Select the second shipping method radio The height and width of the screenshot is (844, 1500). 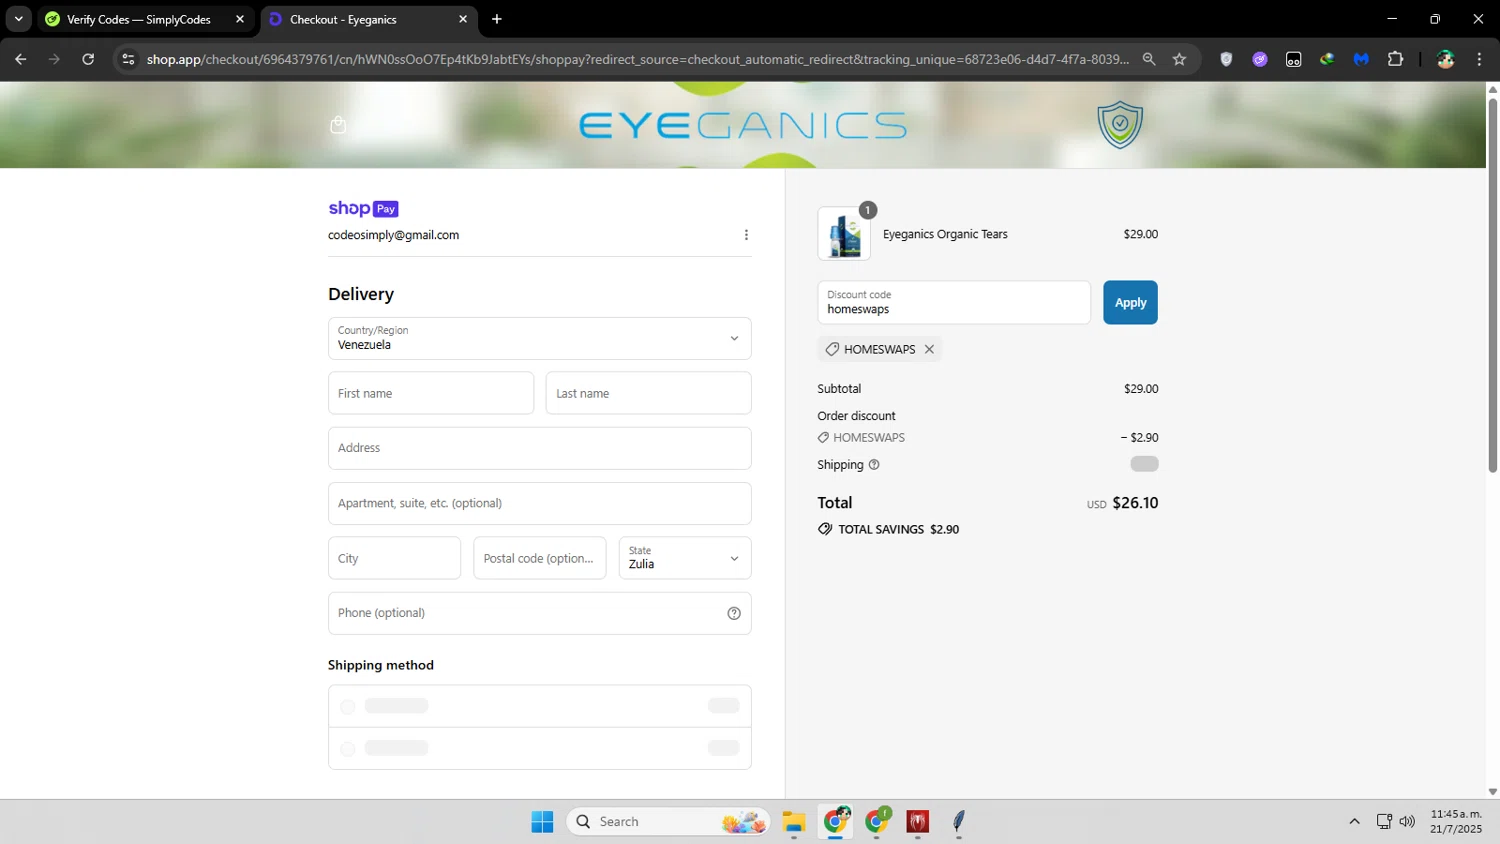click(347, 749)
